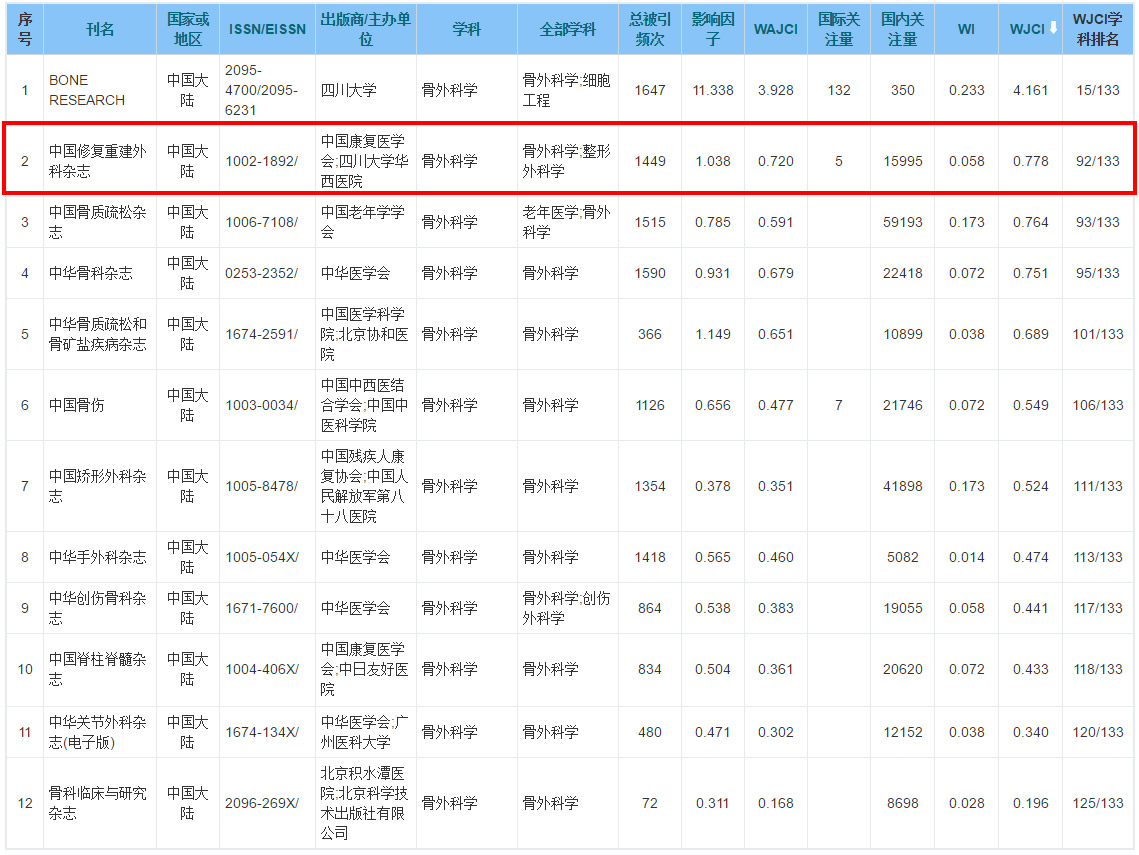Click the 出版商/主办单位 column header
Viewport: 1139px width, 855px height.
[x=366, y=29]
